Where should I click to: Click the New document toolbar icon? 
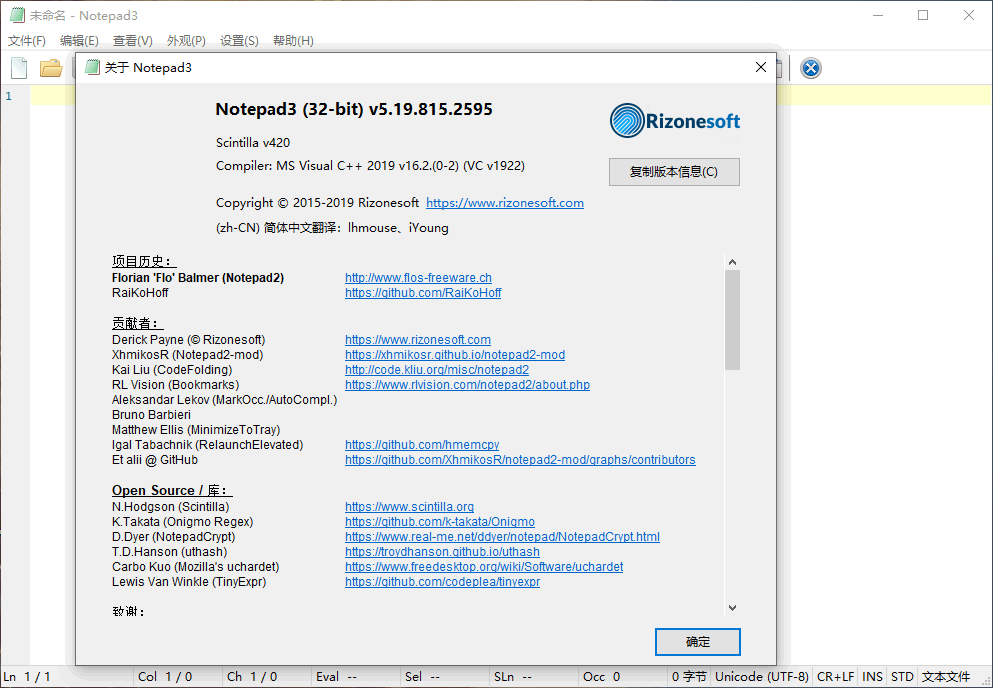(x=19, y=68)
